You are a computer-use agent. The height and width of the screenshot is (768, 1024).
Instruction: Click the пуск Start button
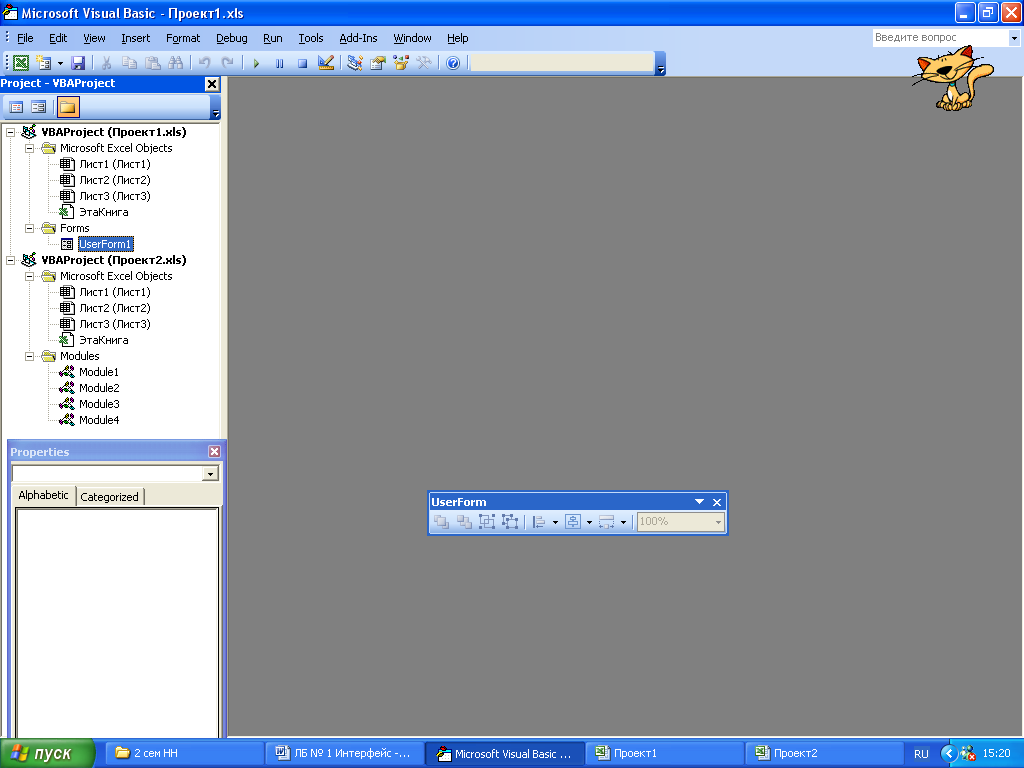(47, 753)
